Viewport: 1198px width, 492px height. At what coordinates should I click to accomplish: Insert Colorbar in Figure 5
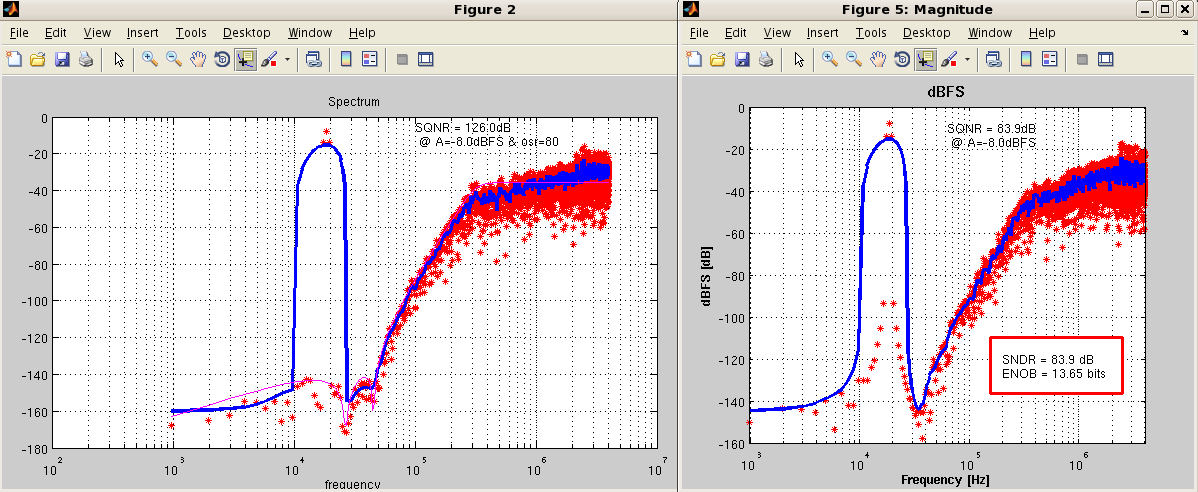1025,60
